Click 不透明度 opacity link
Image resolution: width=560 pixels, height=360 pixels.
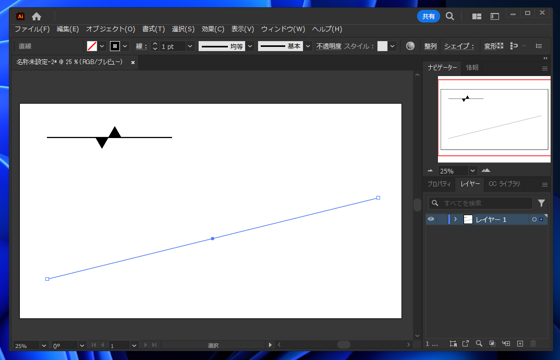point(329,46)
